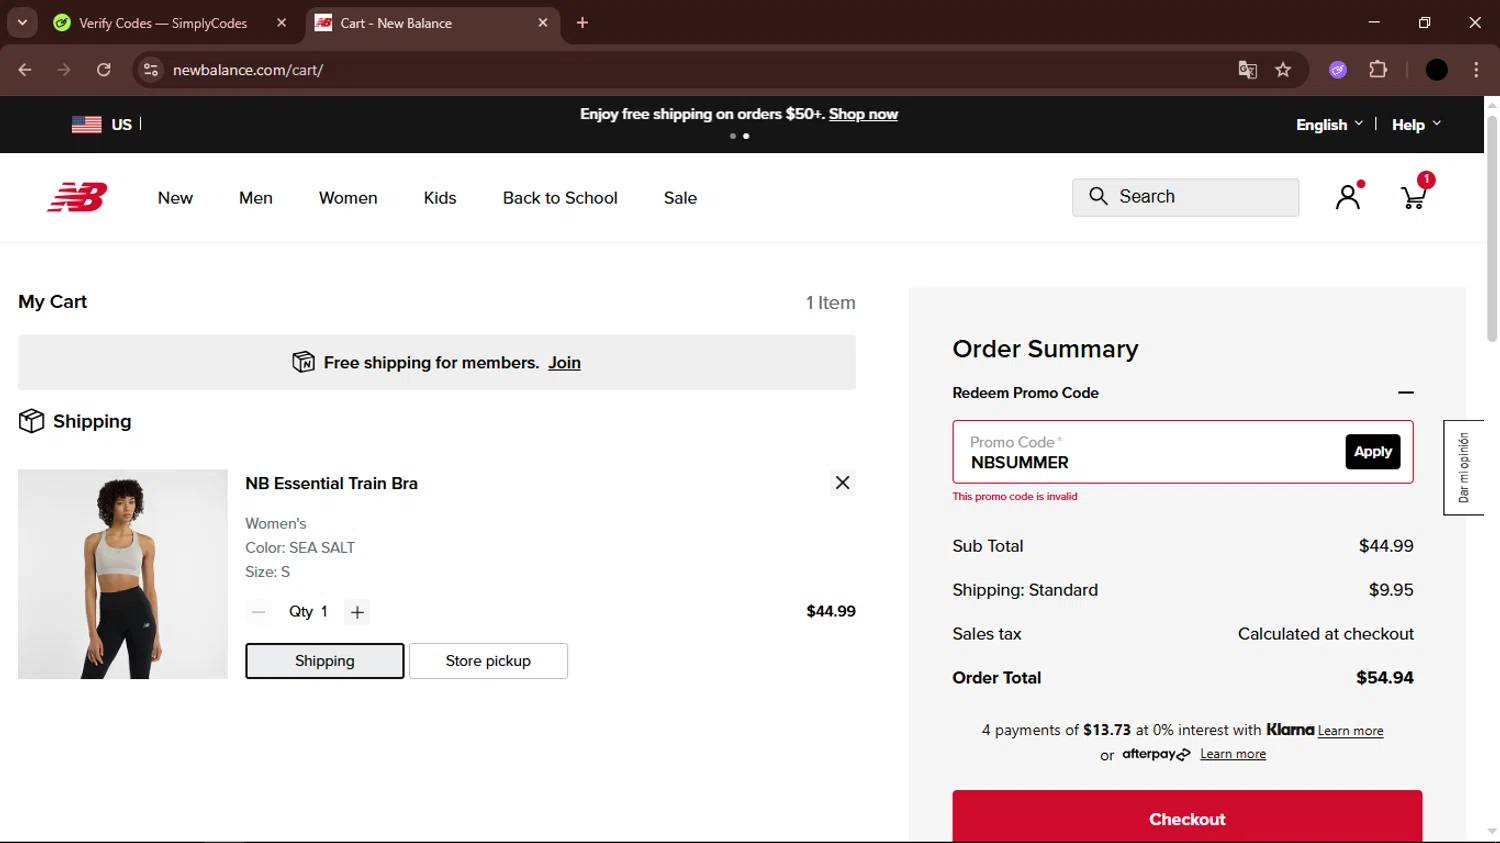This screenshot has width=1500, height=843.
Task: Click the New Balance logo
Action: click(77, 197)
